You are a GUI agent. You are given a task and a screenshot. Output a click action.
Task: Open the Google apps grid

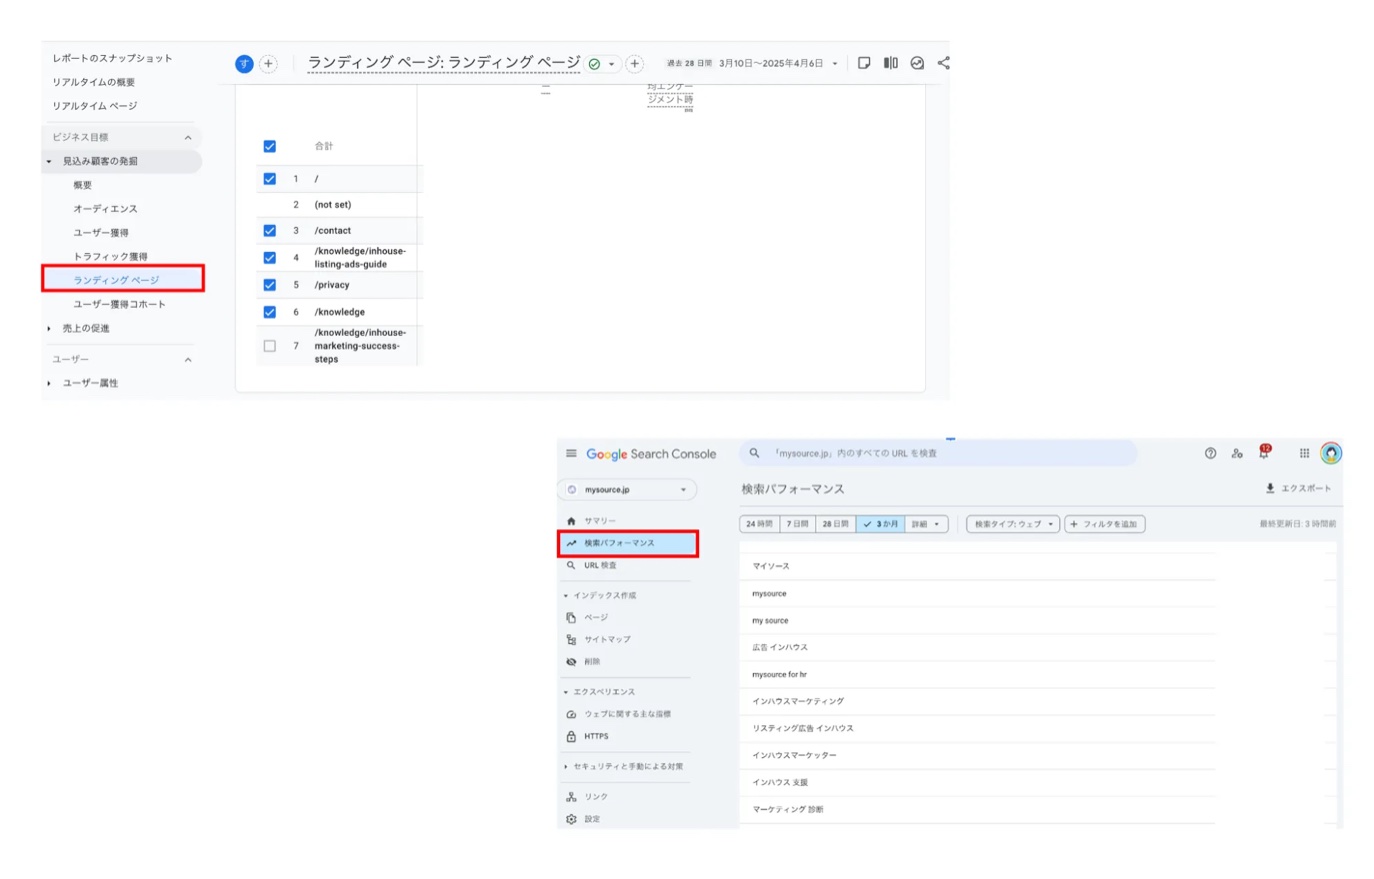[1304, 453]
